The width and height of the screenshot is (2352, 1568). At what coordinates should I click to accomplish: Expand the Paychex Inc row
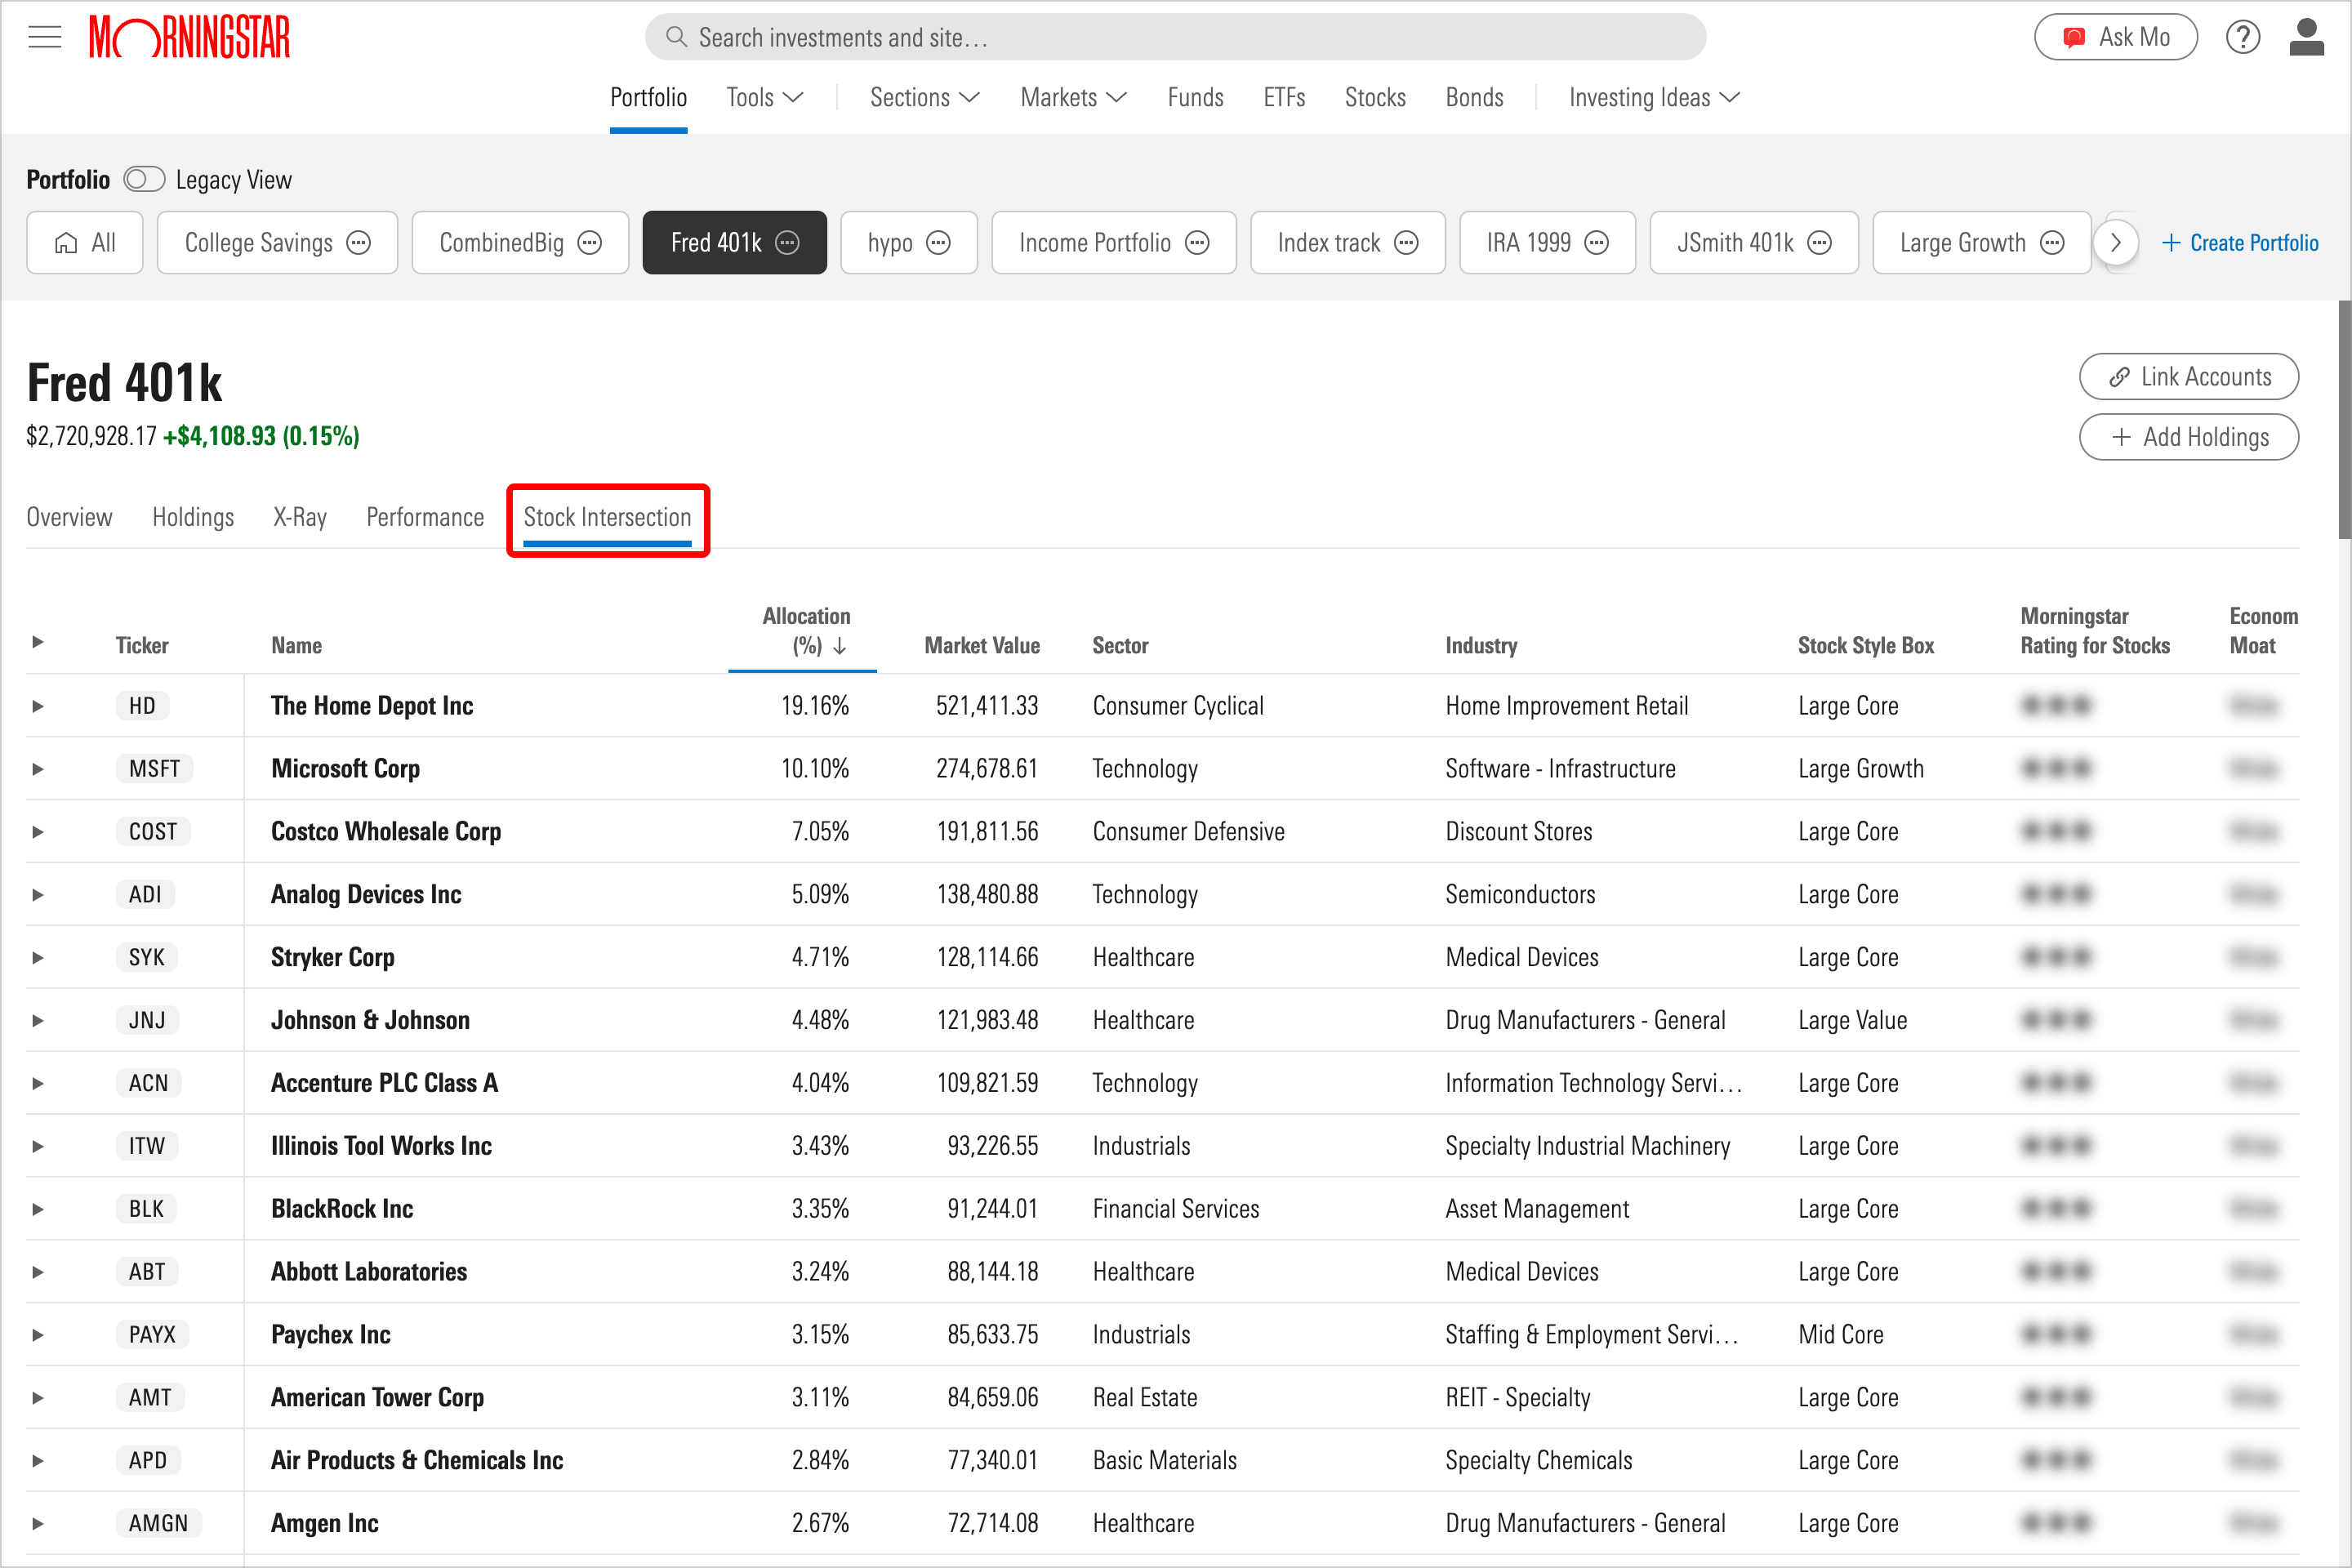tap(38, 1335)
